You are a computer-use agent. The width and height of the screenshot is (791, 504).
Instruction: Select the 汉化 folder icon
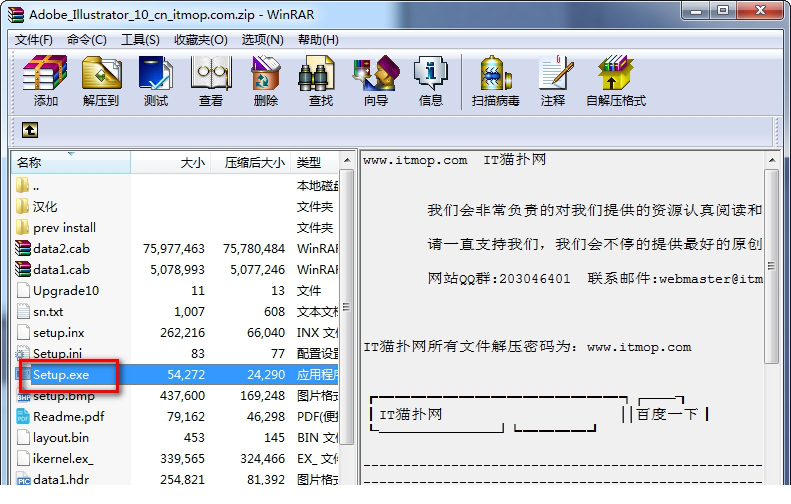coord(23,206)
